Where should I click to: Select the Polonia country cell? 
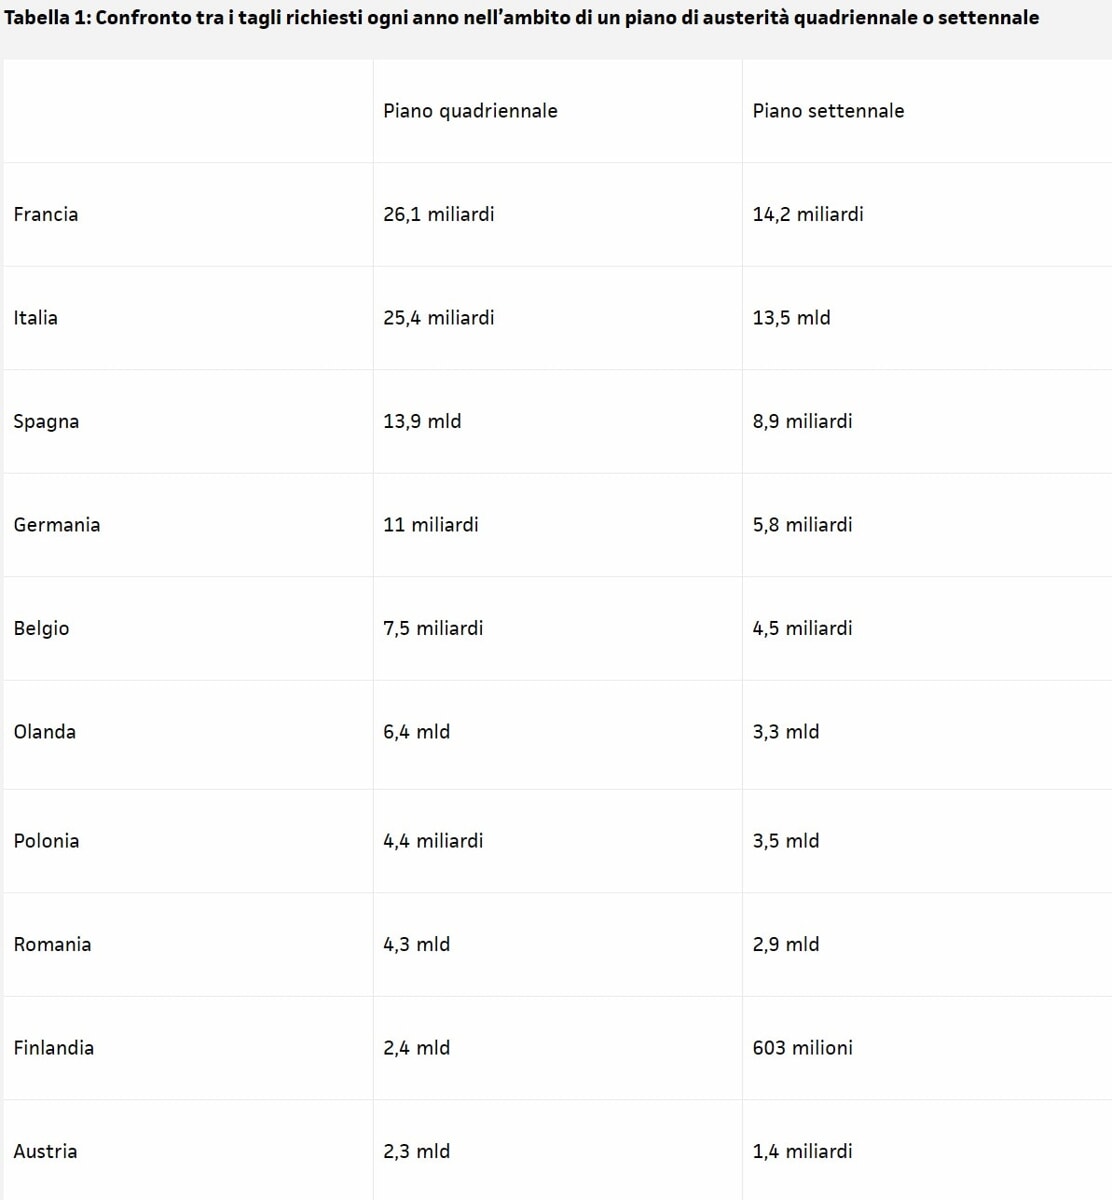(47, 841)
